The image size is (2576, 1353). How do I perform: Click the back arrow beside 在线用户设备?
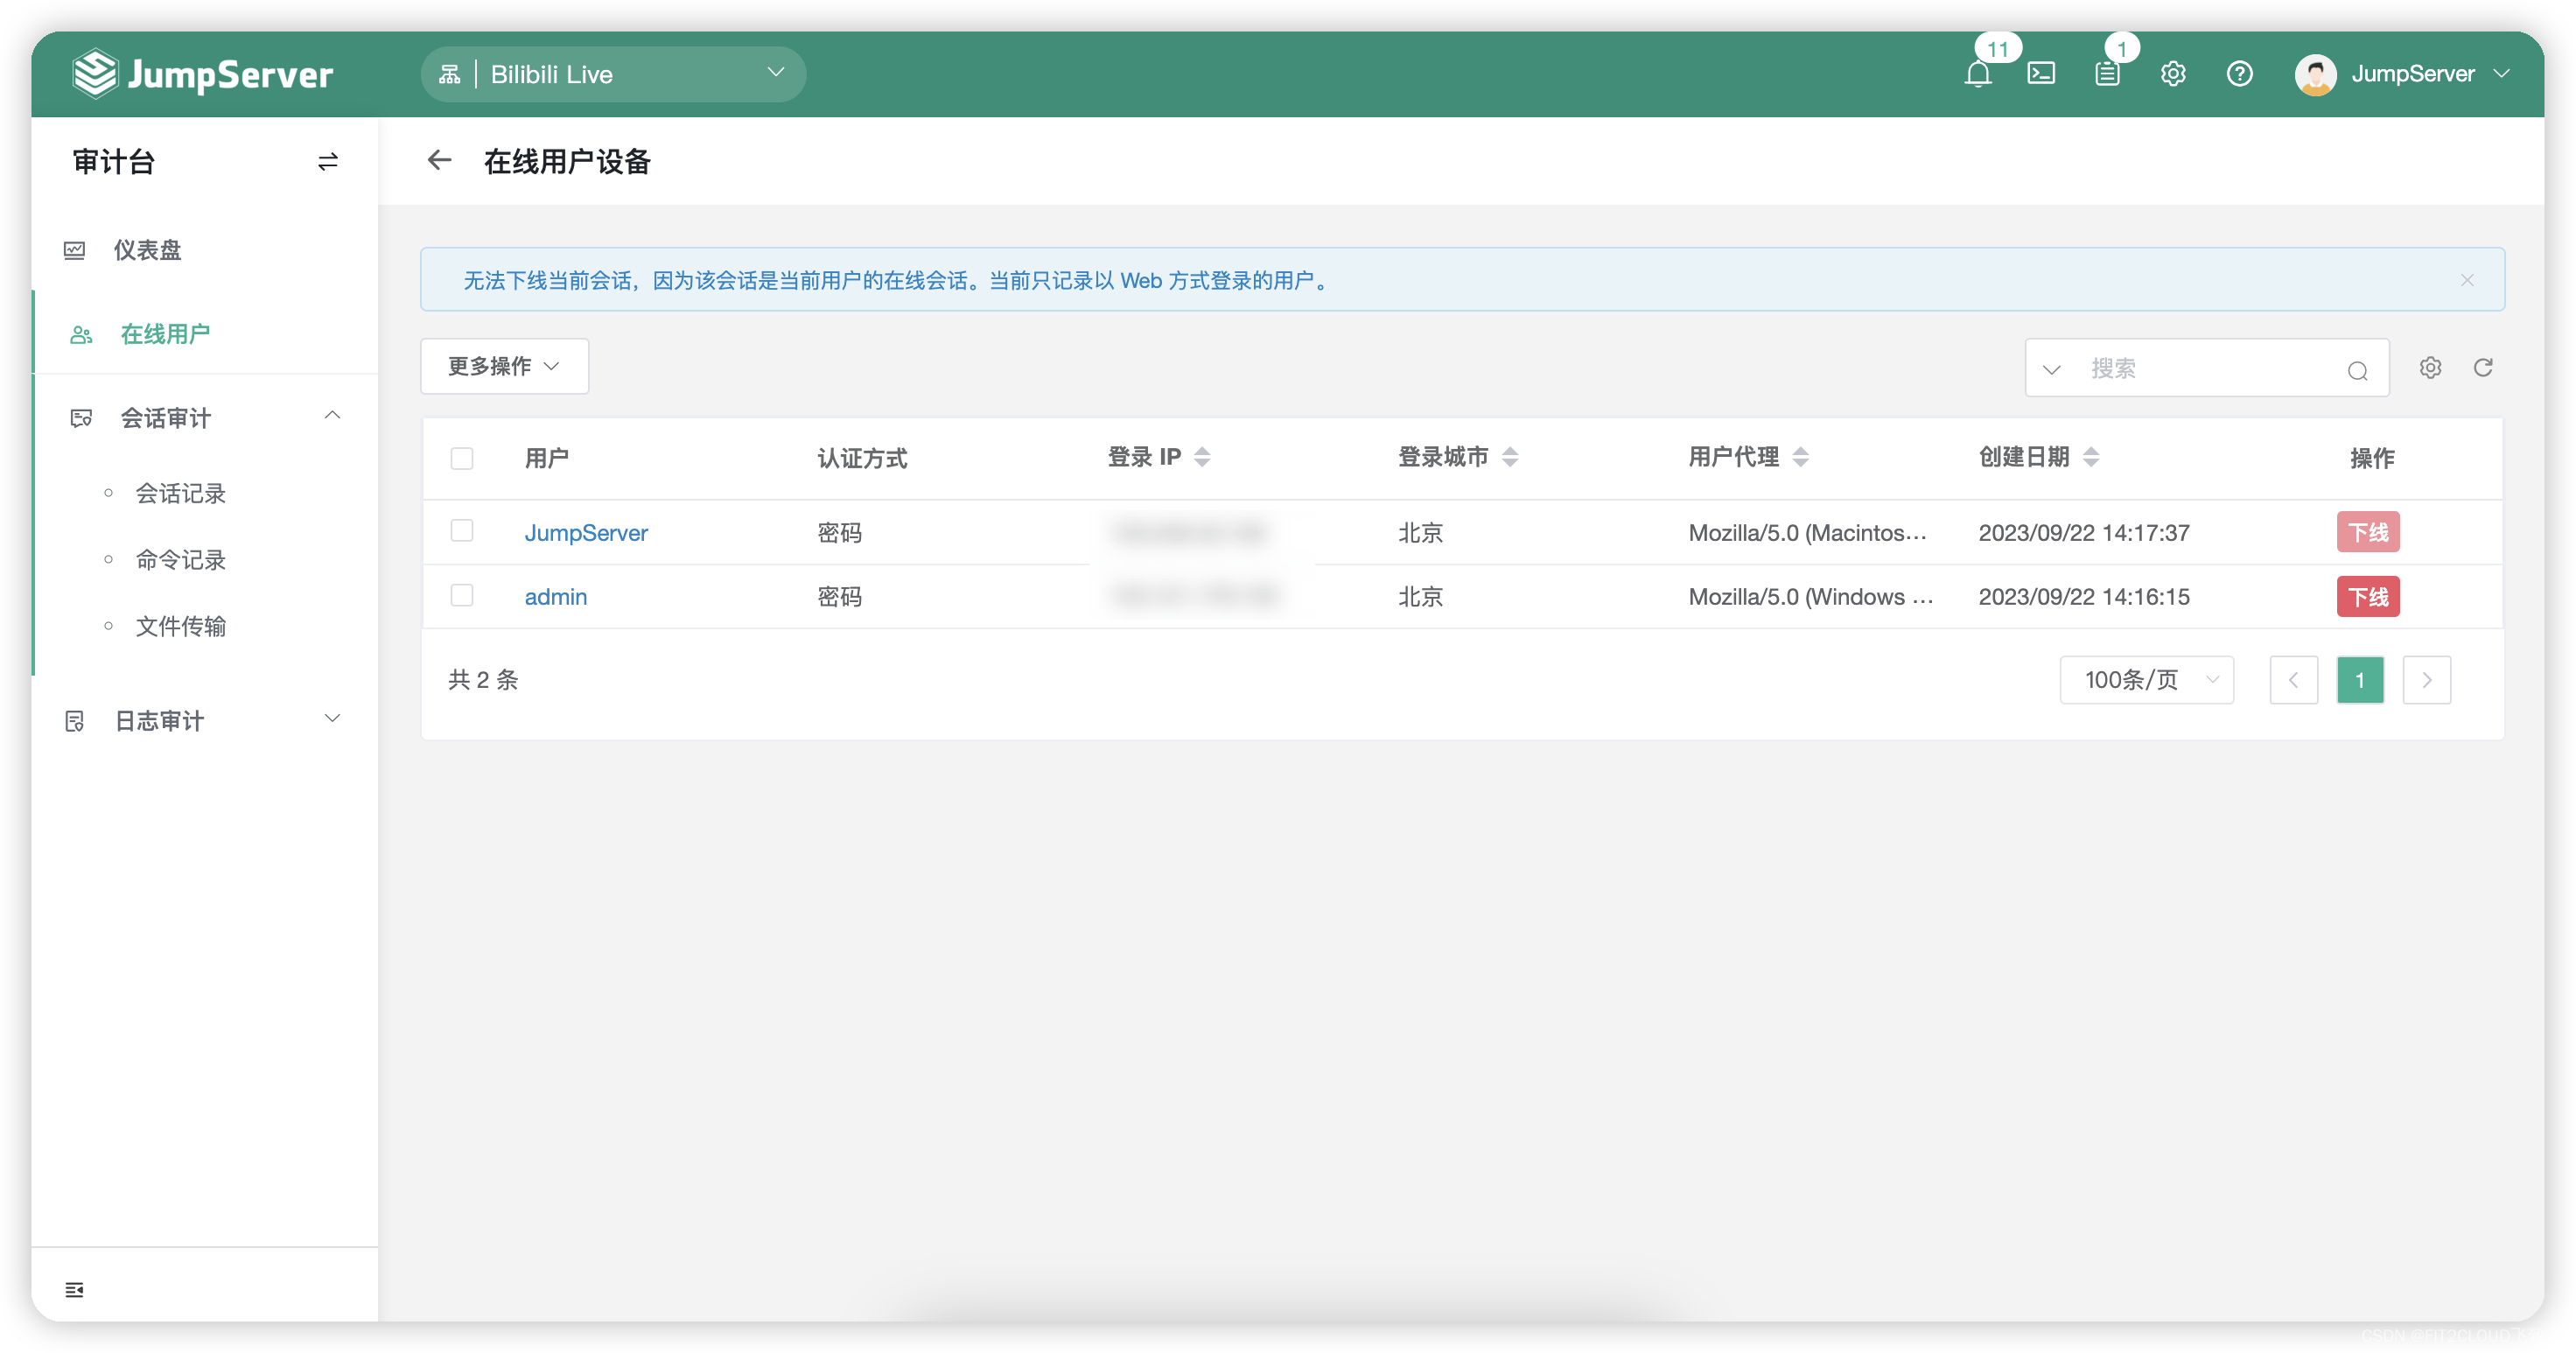[439, 161]
